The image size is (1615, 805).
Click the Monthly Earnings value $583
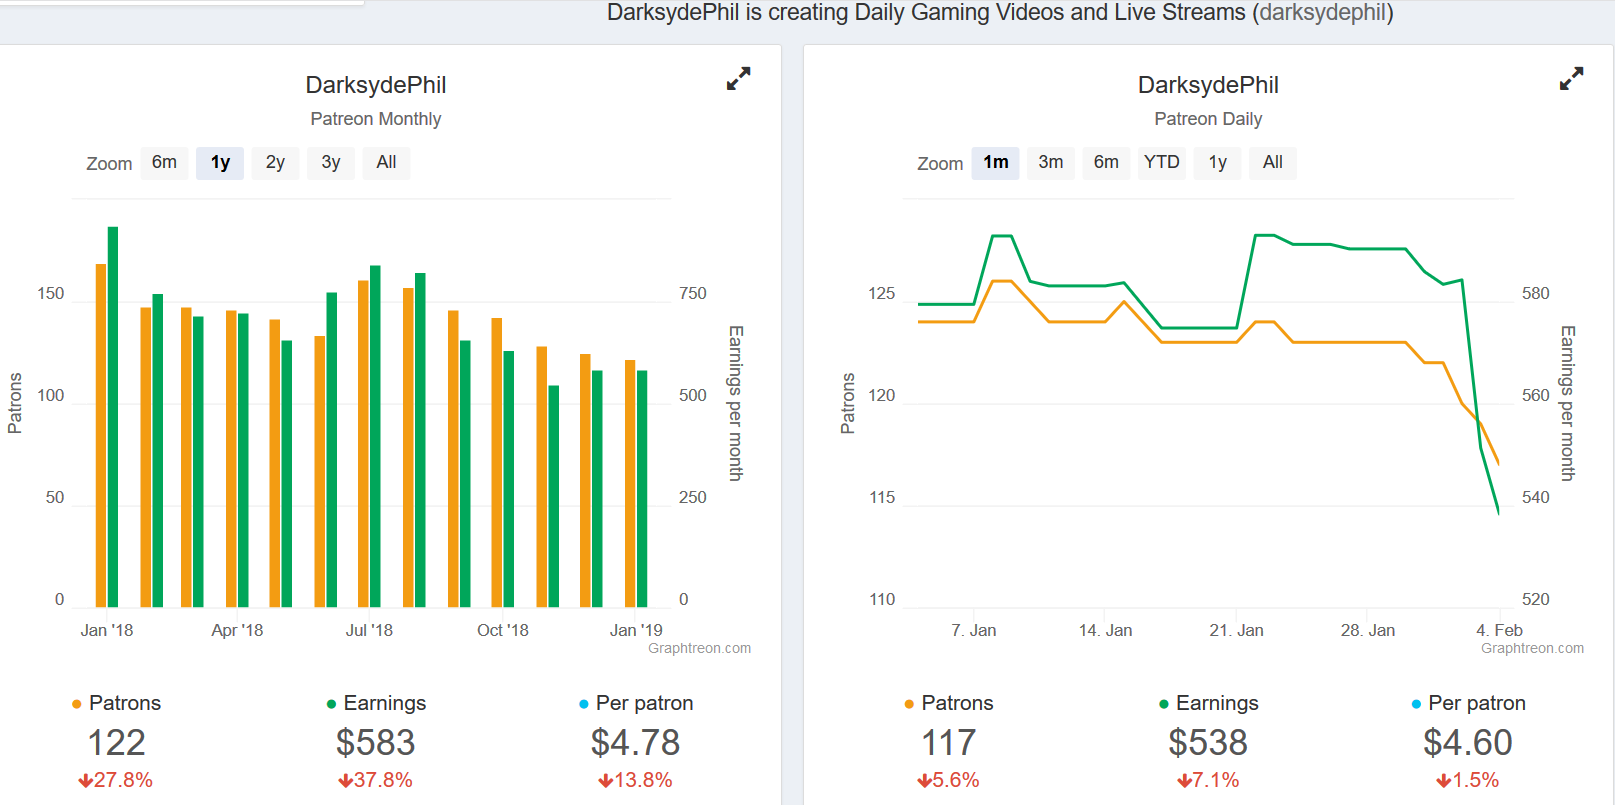(x=375, y=743)
